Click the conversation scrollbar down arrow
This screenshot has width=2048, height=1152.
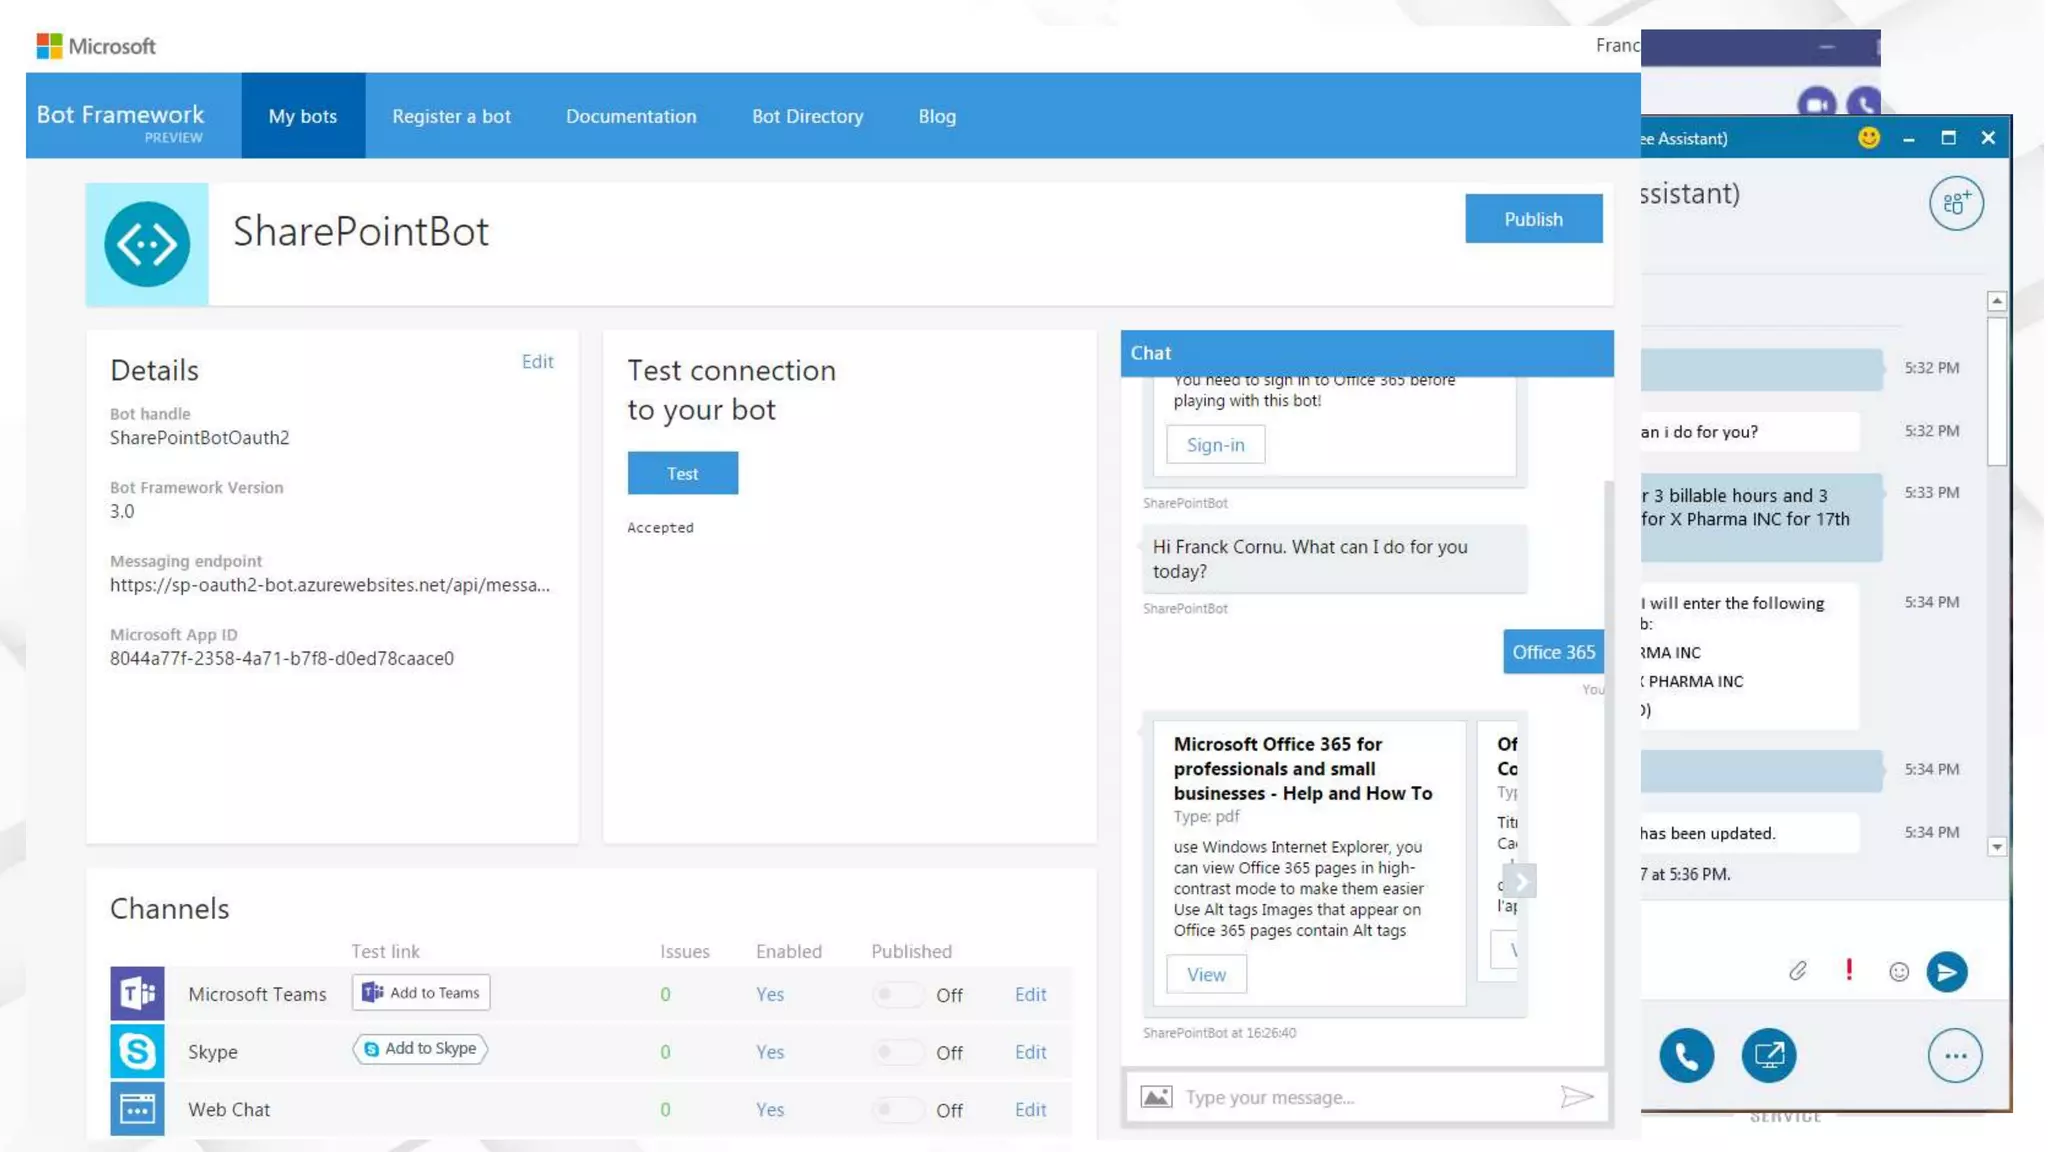(1996, 847)
